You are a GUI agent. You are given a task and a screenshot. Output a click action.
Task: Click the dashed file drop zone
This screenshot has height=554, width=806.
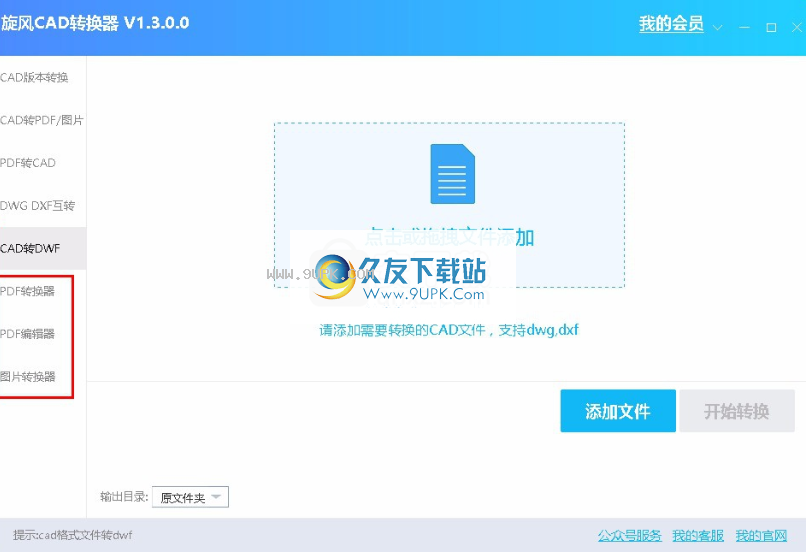coord(449,205)
